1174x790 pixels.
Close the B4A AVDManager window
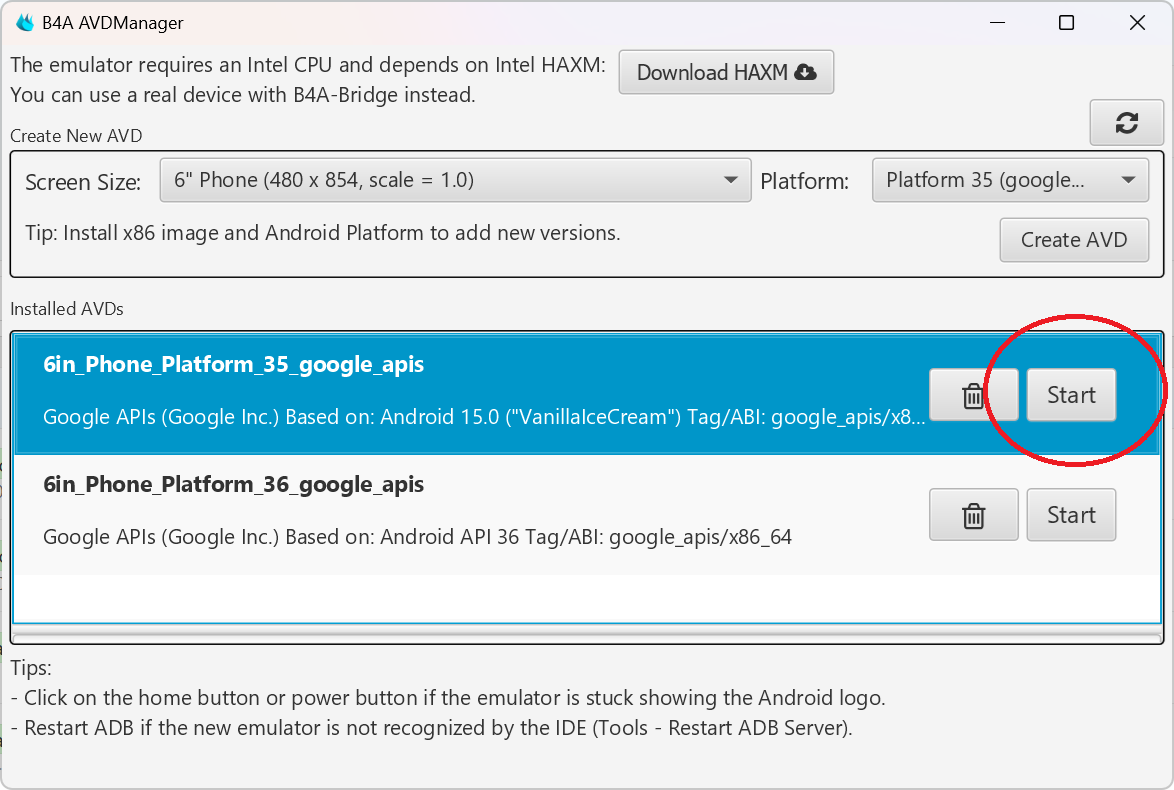(1137, 22)
